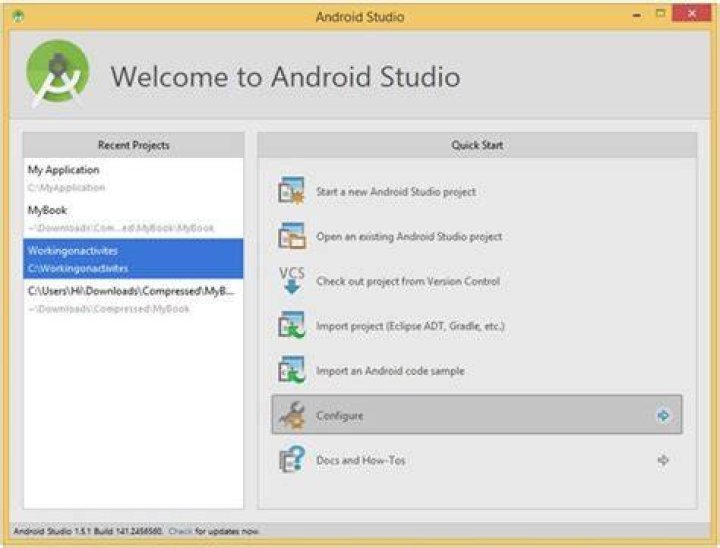The image size is (720, 548).
Task: Click the large Android Studio logo
Action: point(57,73)
